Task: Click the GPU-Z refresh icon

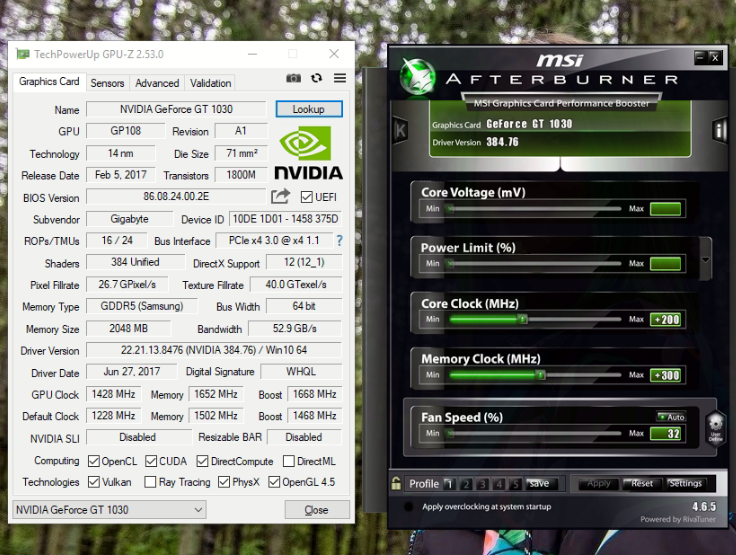Action: coord(316,78)
